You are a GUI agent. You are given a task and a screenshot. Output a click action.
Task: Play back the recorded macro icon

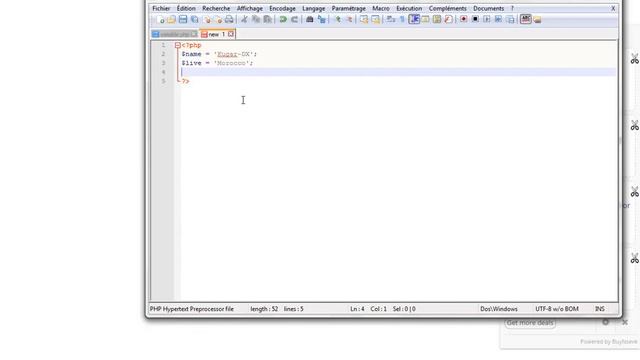click(x=487, y=19)
